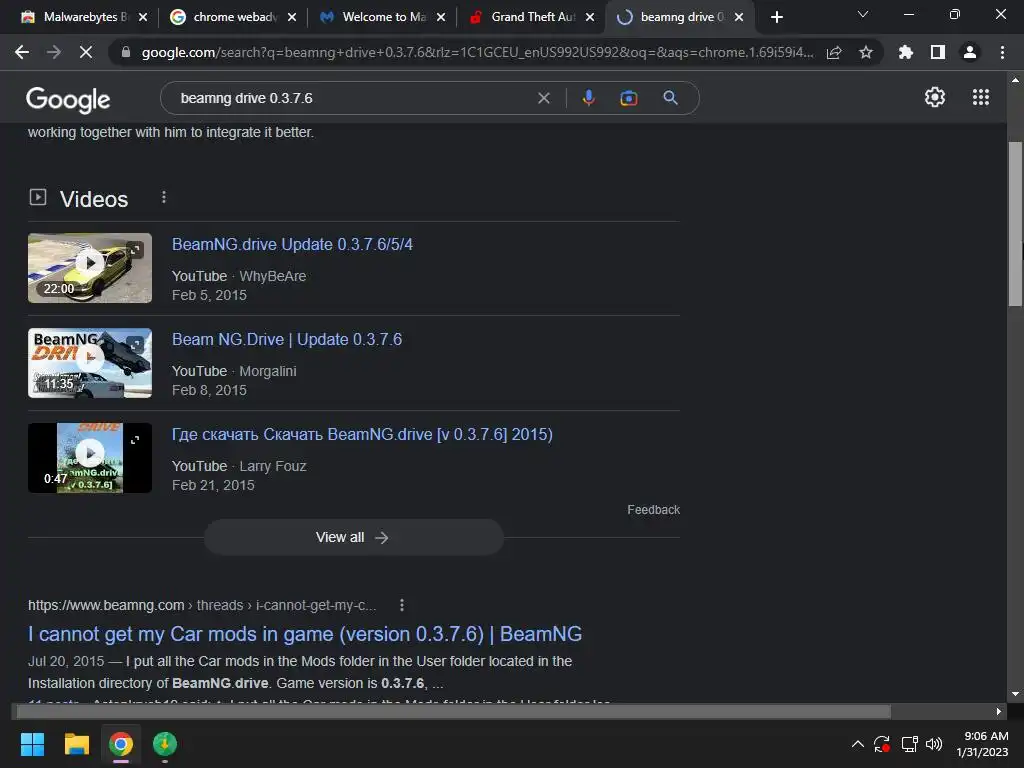Click the Google search input field
Screen dimensions: 1024x768
353,98
